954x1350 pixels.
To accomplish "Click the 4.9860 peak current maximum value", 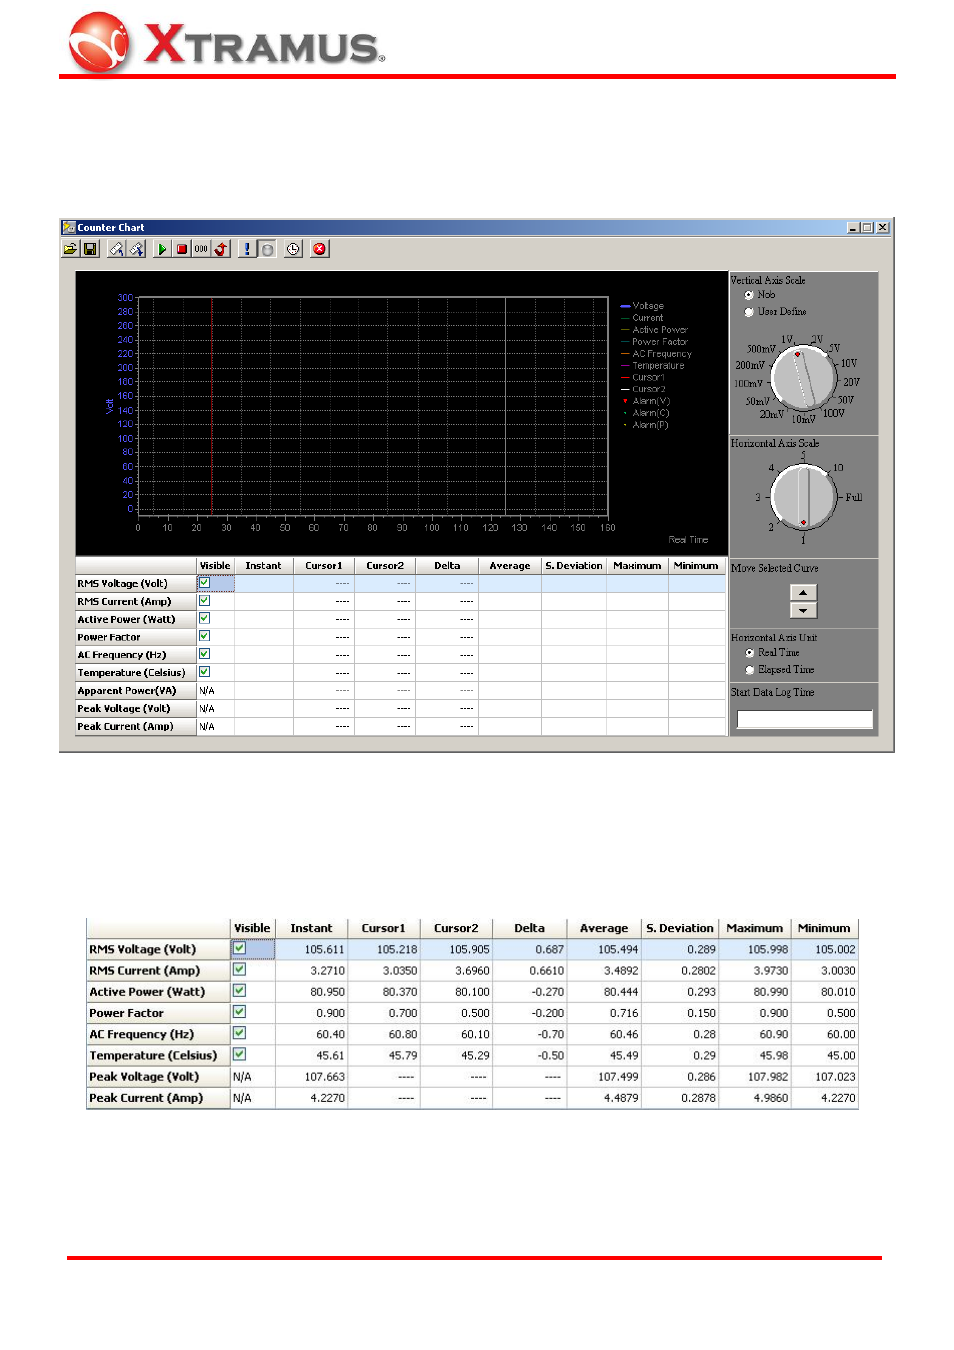I will [x=771, y=1098].
